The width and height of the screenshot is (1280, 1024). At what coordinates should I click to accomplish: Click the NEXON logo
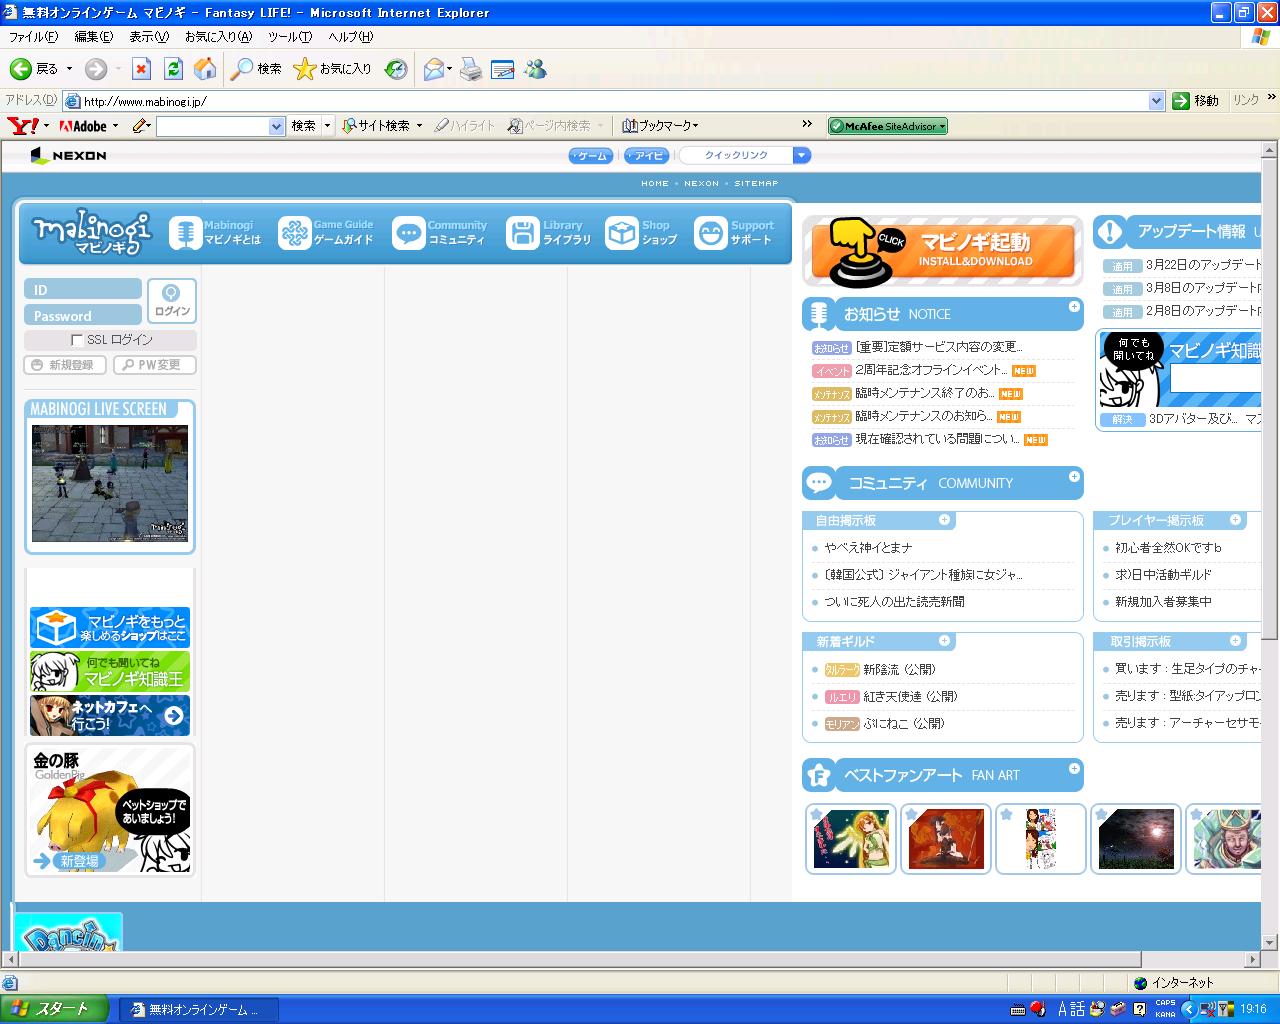pyautogui.click(x=68, y=155)
